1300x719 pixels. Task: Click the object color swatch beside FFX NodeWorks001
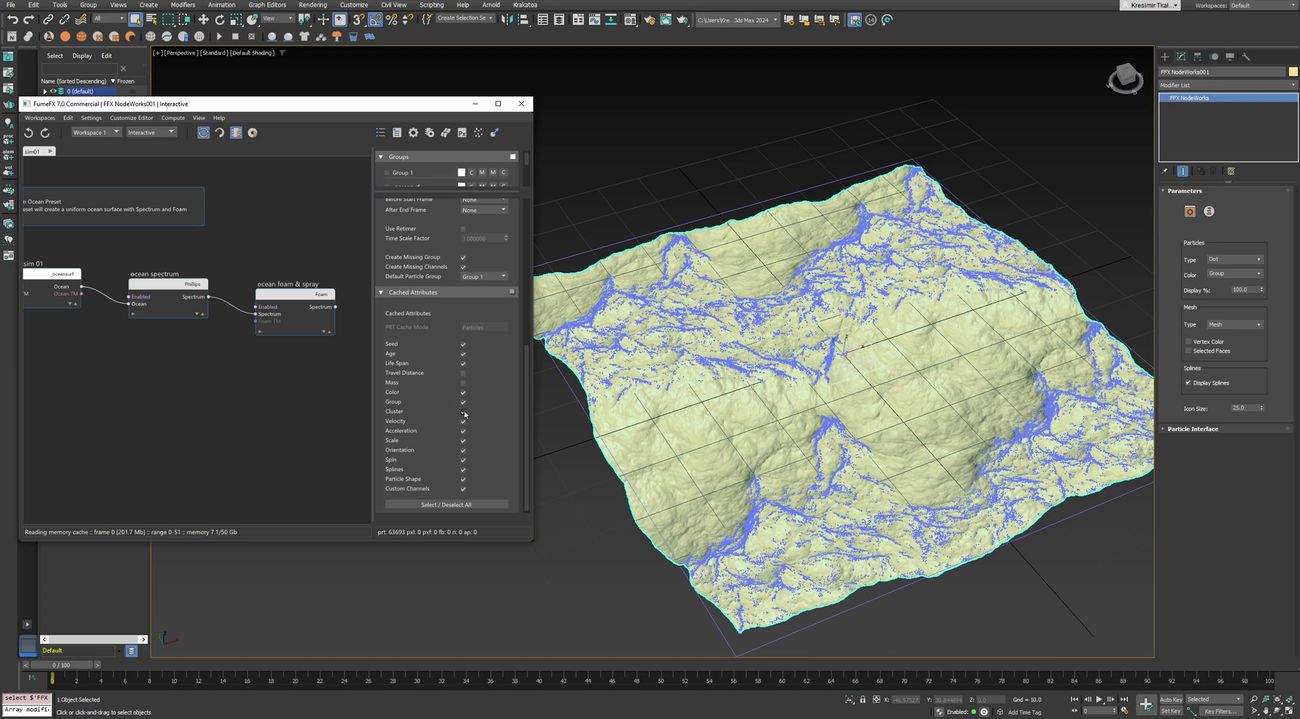coord(1291,72)
